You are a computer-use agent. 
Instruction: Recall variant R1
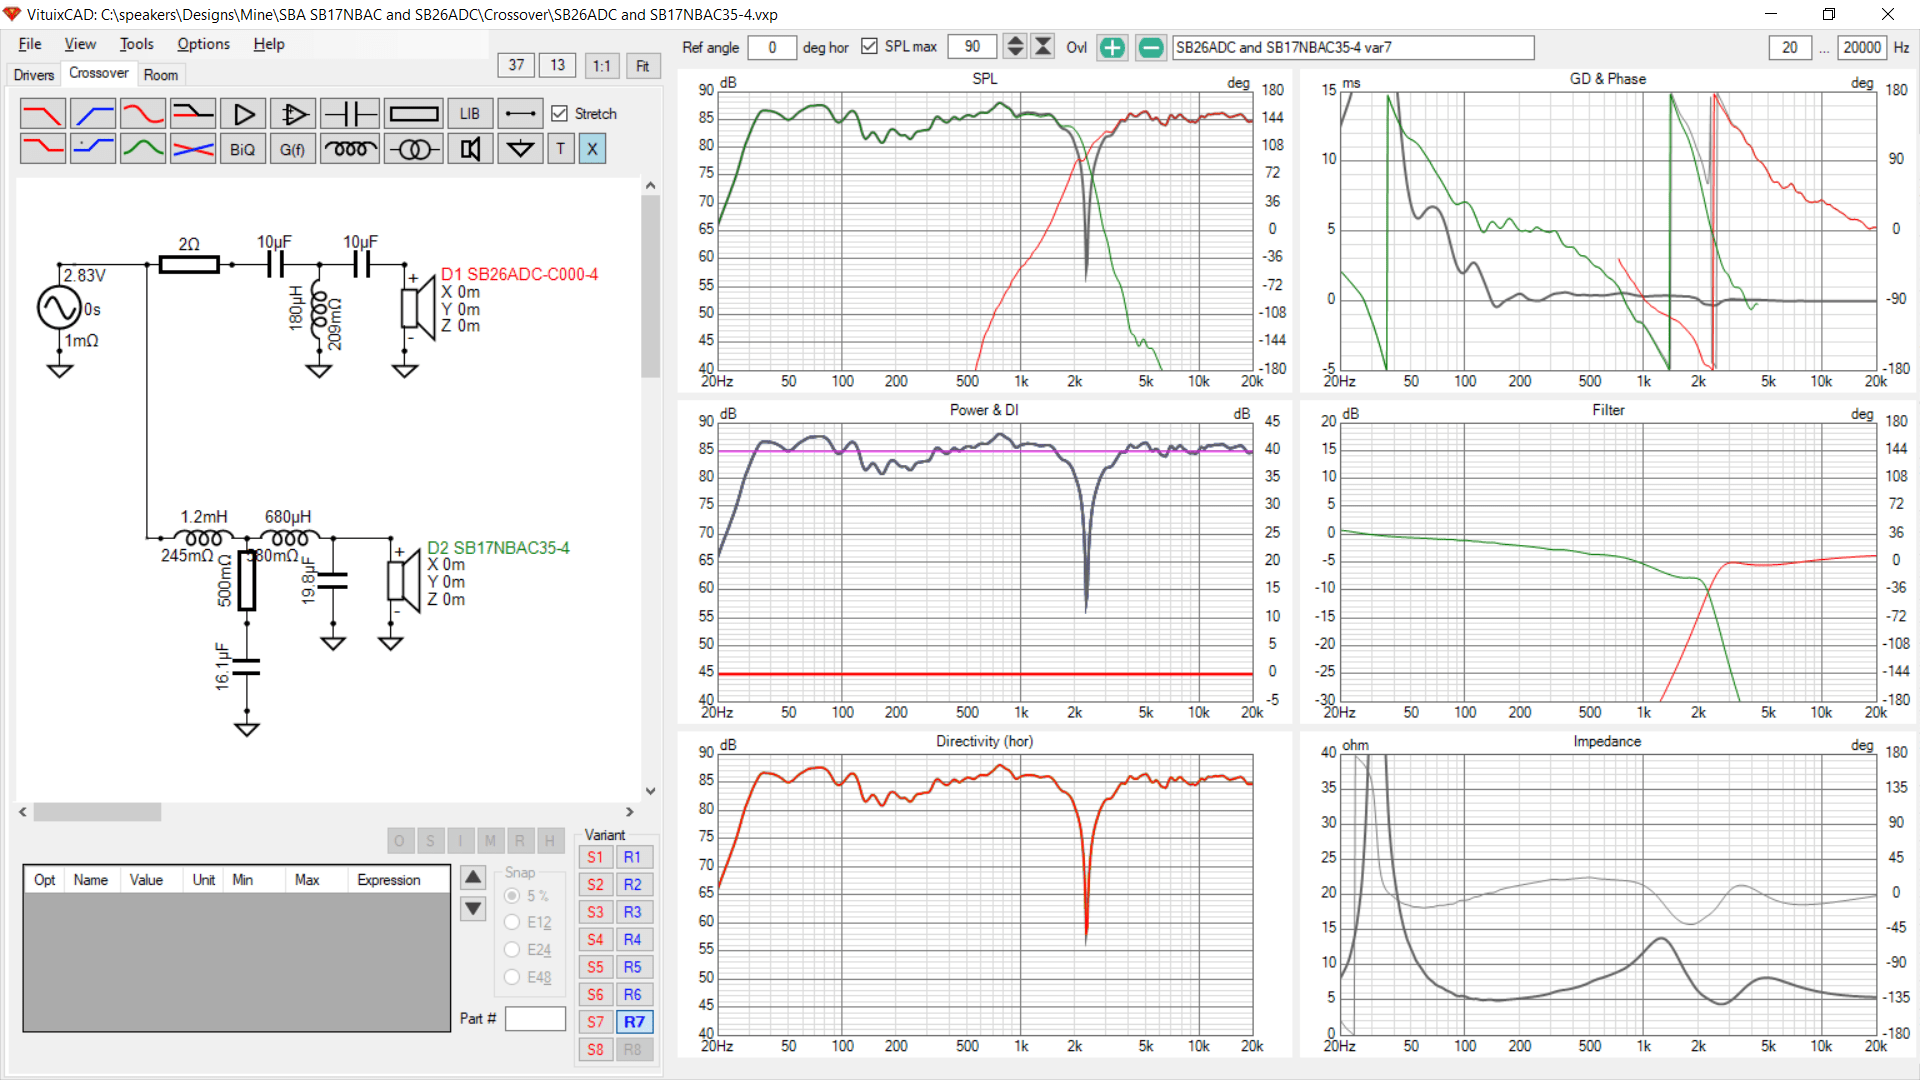633,857
